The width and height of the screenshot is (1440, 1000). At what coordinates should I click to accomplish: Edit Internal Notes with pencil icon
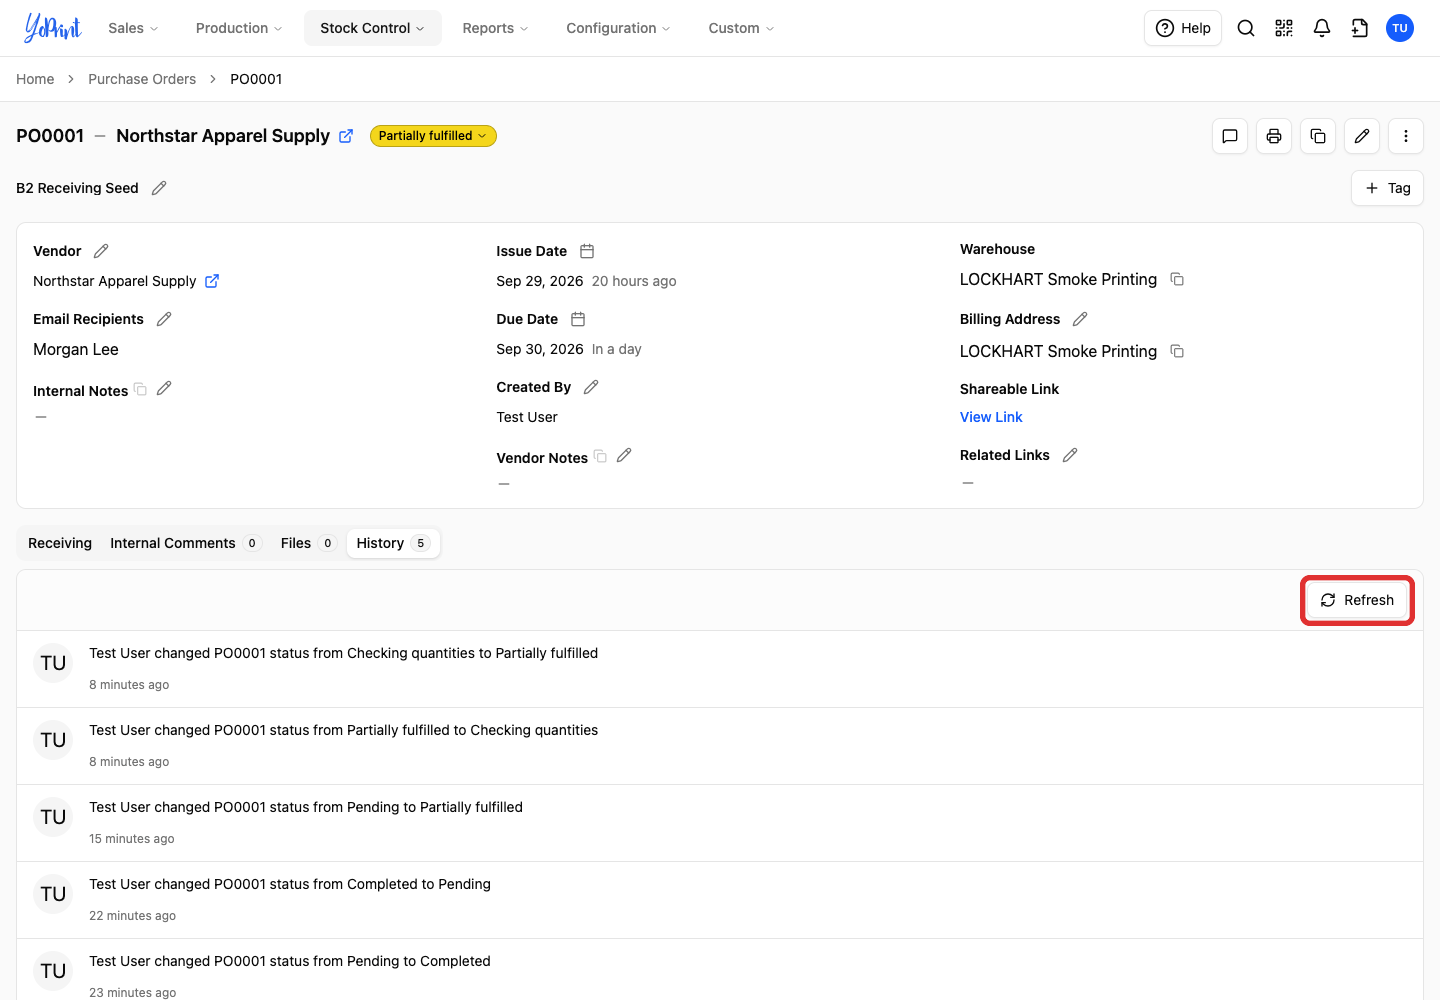pyautogui.click(x=164, y=388)
